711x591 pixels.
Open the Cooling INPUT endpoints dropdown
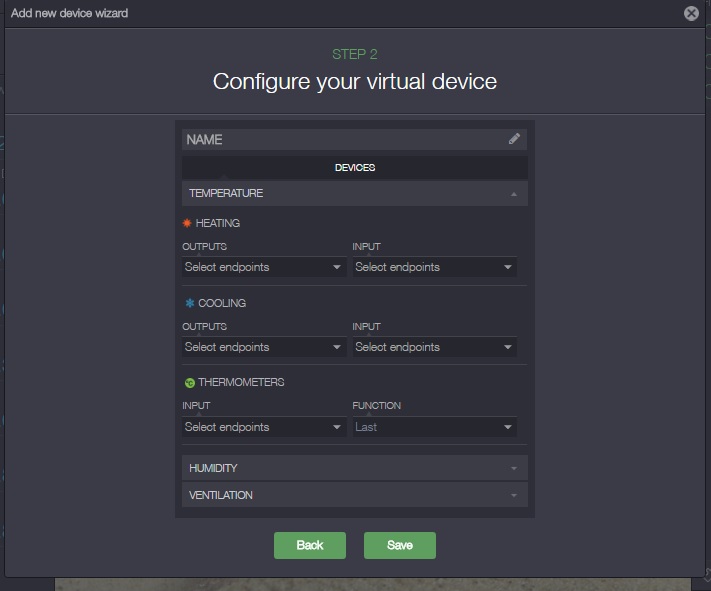[x=434, y=347]
